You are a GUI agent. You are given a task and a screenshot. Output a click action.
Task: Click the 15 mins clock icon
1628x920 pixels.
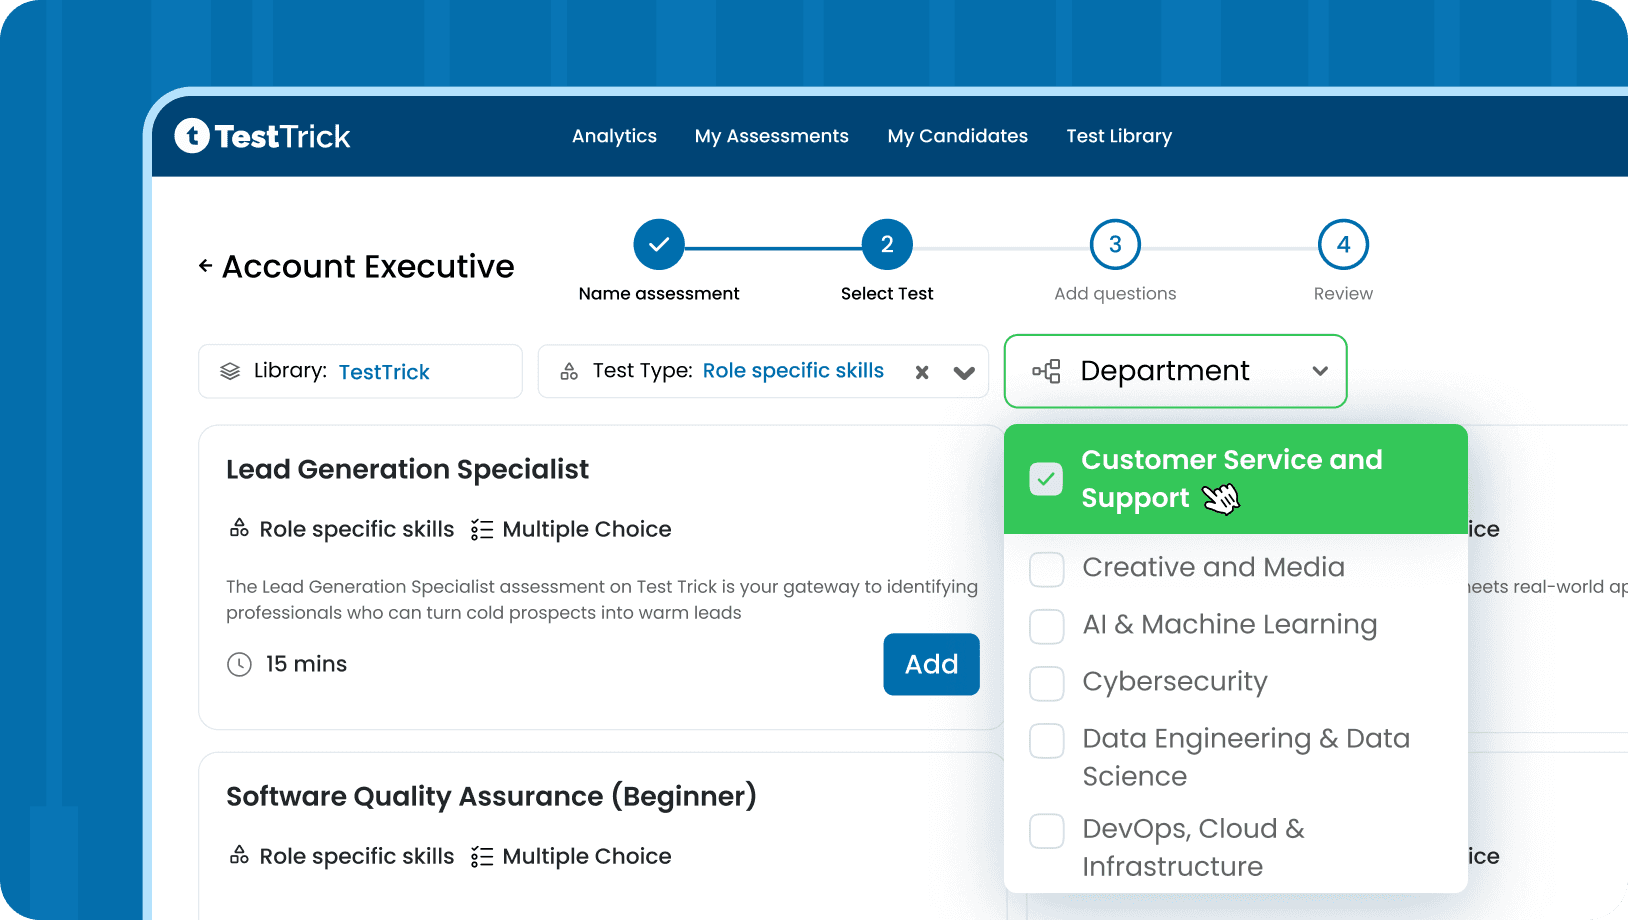239,664
